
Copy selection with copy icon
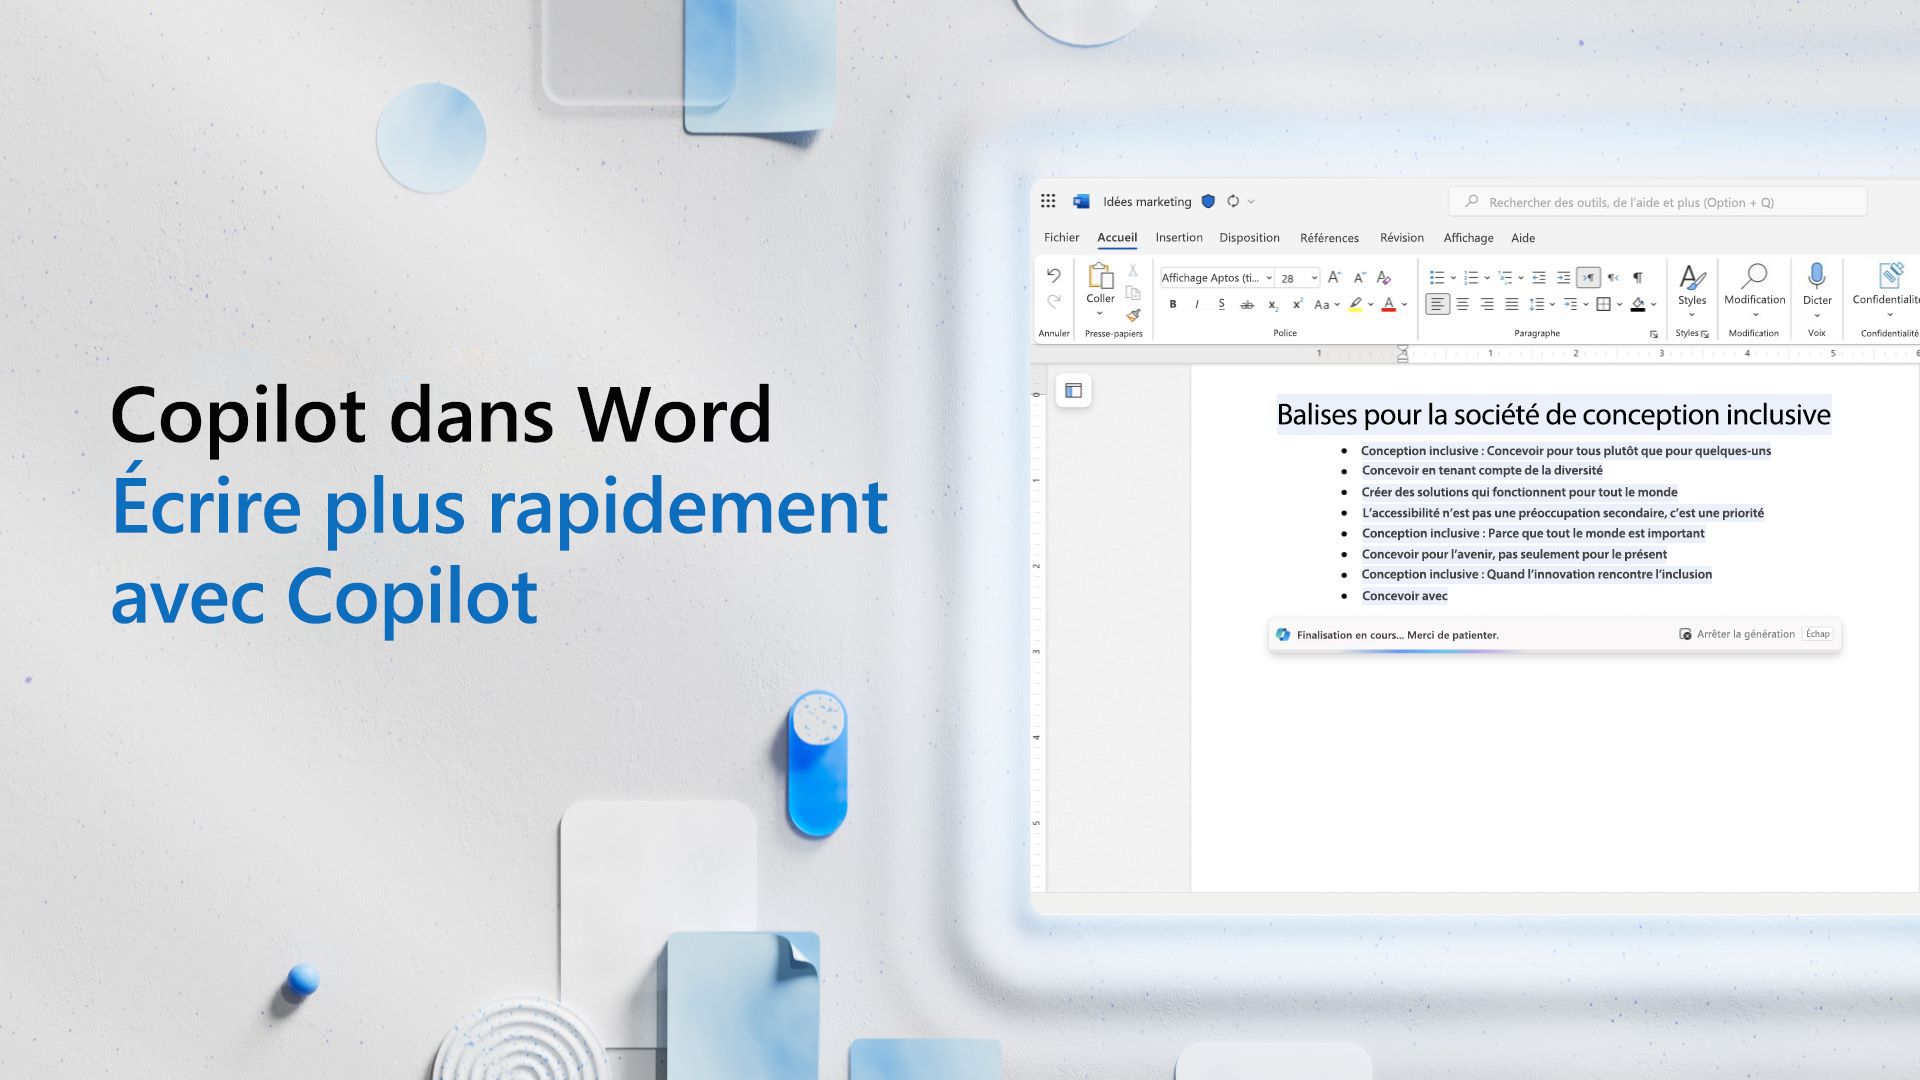click(x=1133, y=293)
